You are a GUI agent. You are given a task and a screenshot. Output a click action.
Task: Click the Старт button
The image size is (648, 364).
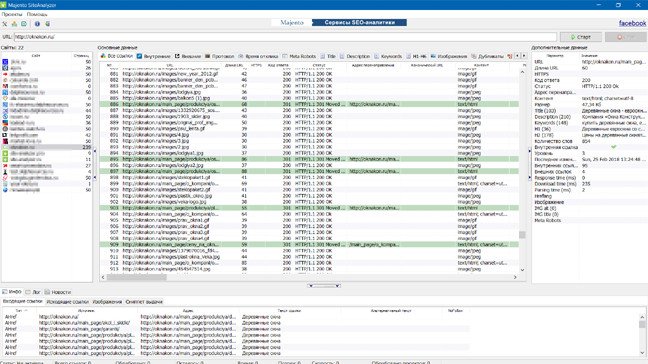(x=581, y=37)
